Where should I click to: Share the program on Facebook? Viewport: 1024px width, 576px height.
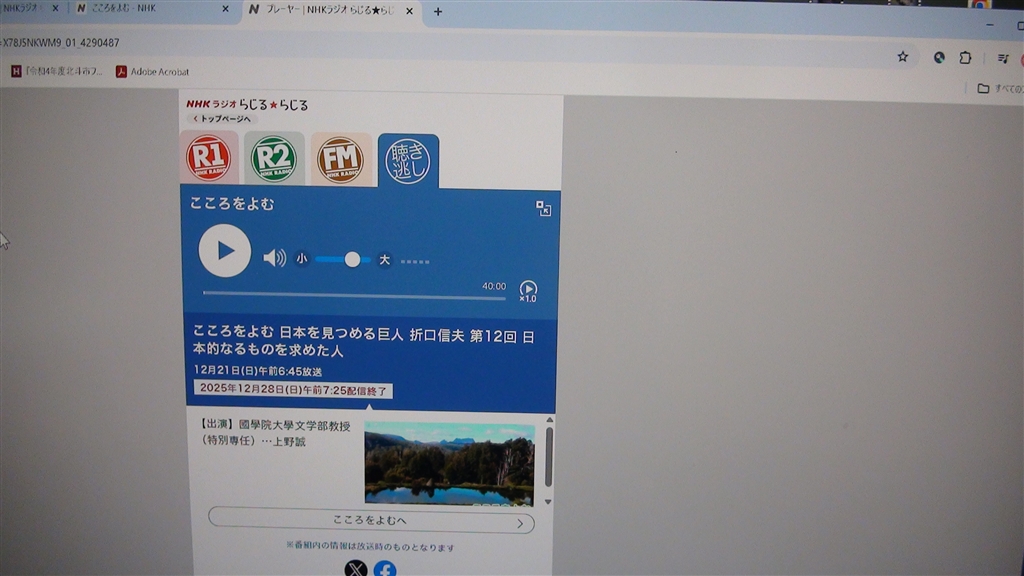click(385, 569)
